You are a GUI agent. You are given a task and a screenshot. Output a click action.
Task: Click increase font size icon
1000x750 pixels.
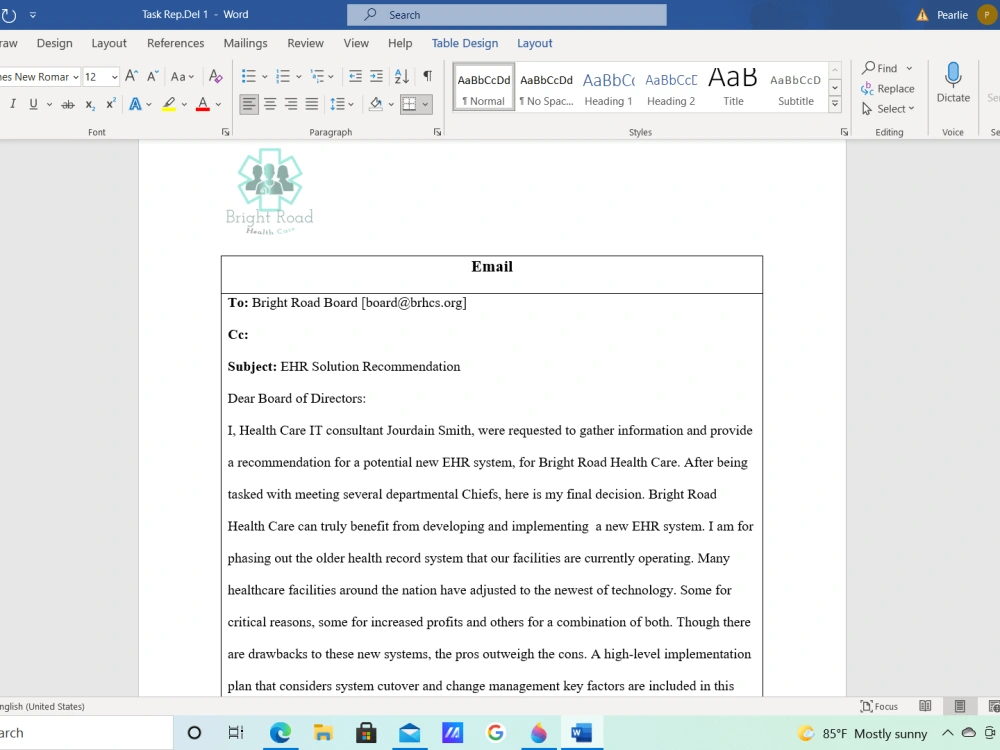[131, 77]
